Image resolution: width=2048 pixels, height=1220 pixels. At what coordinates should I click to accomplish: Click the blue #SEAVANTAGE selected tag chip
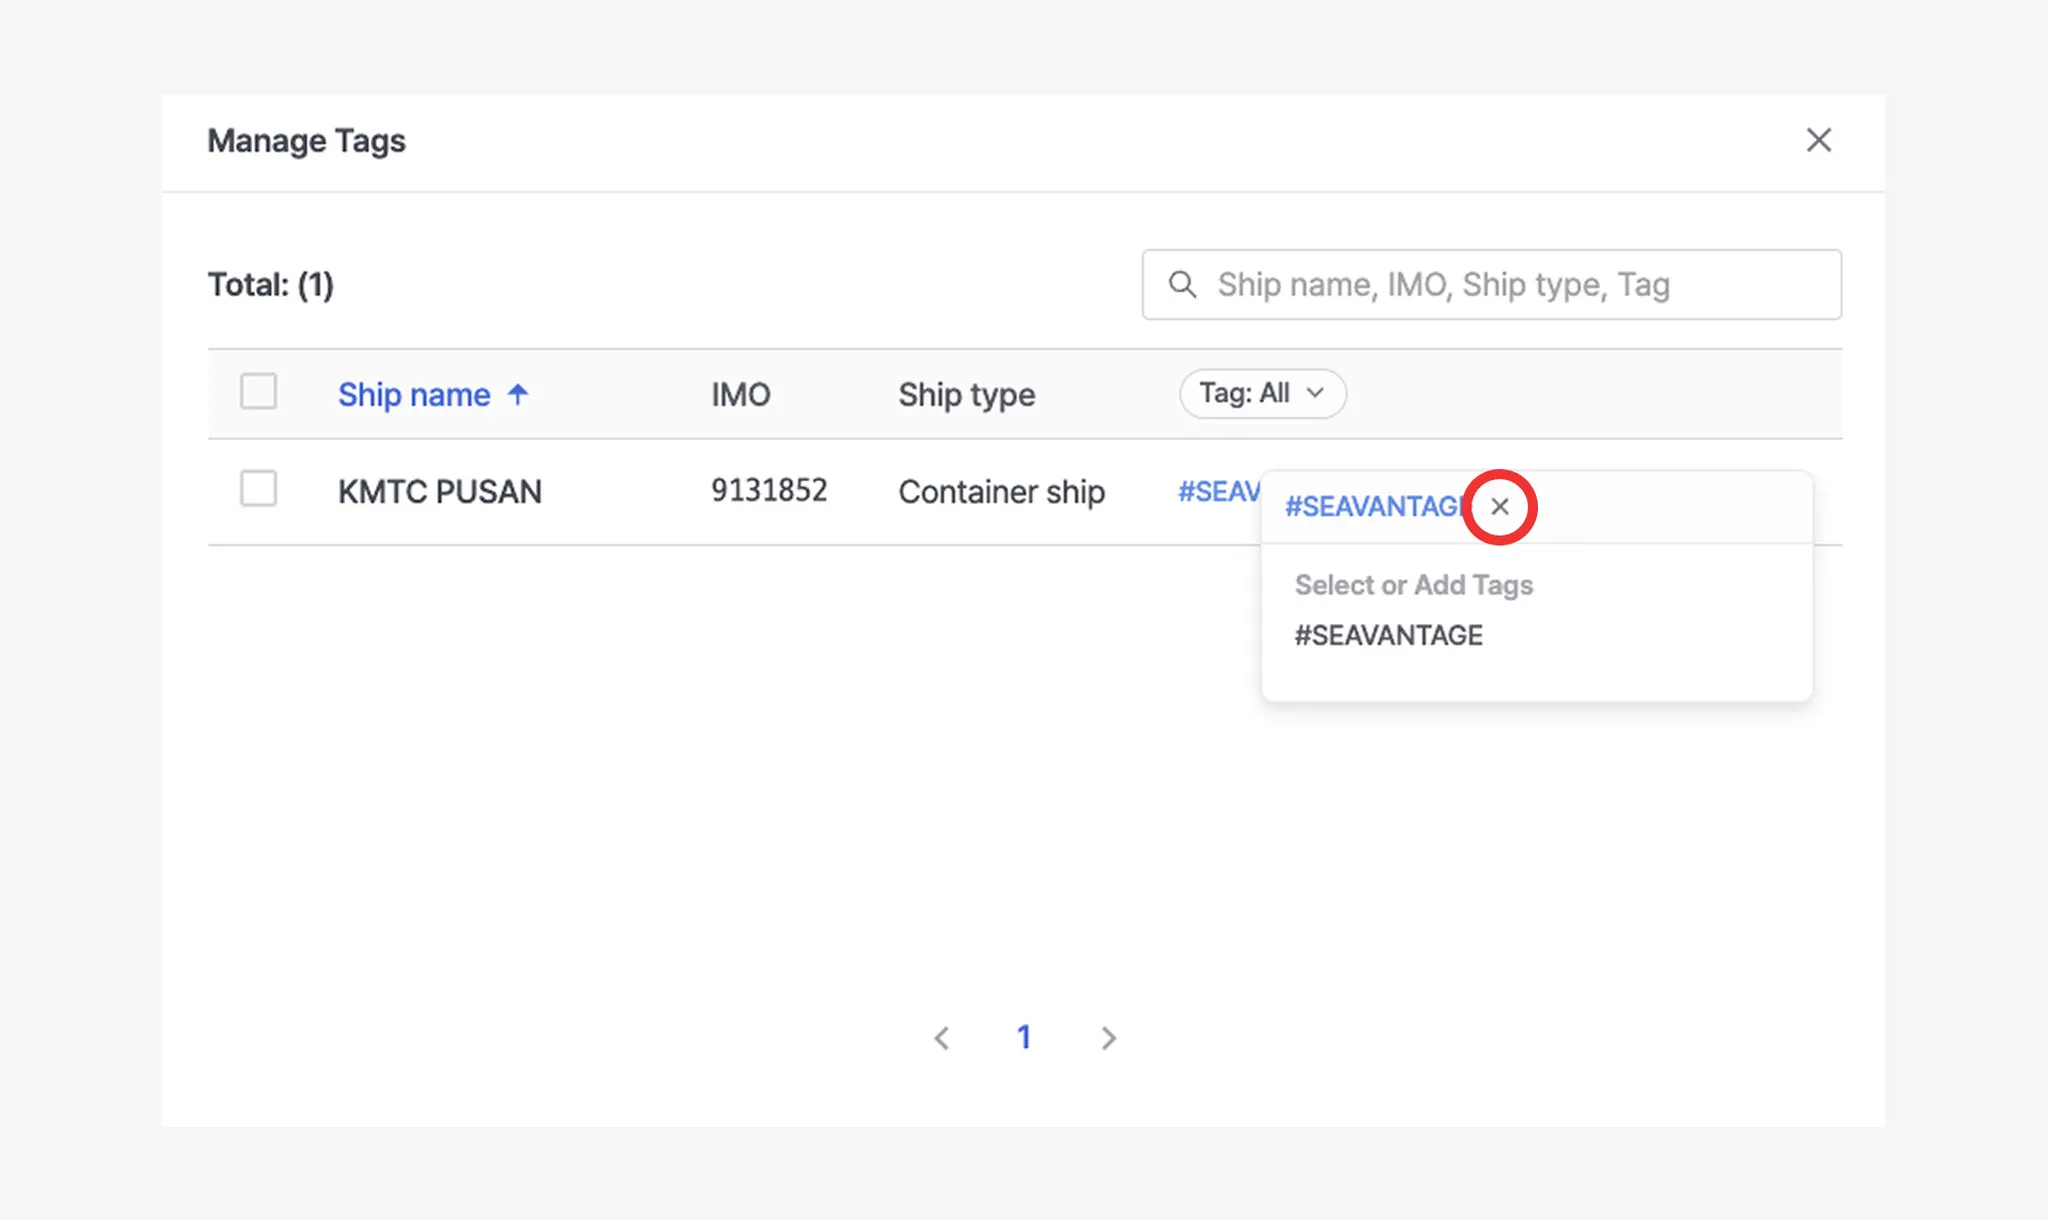coord(1375,507)
